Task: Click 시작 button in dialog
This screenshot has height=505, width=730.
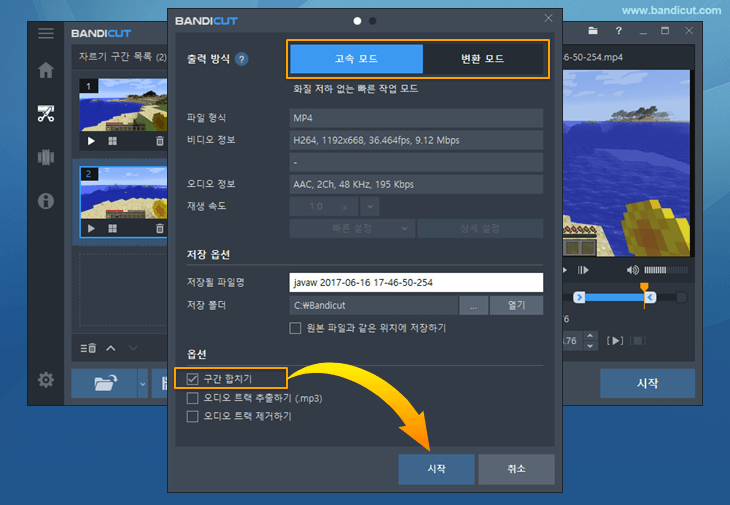Action: click(x=436, y=469)
